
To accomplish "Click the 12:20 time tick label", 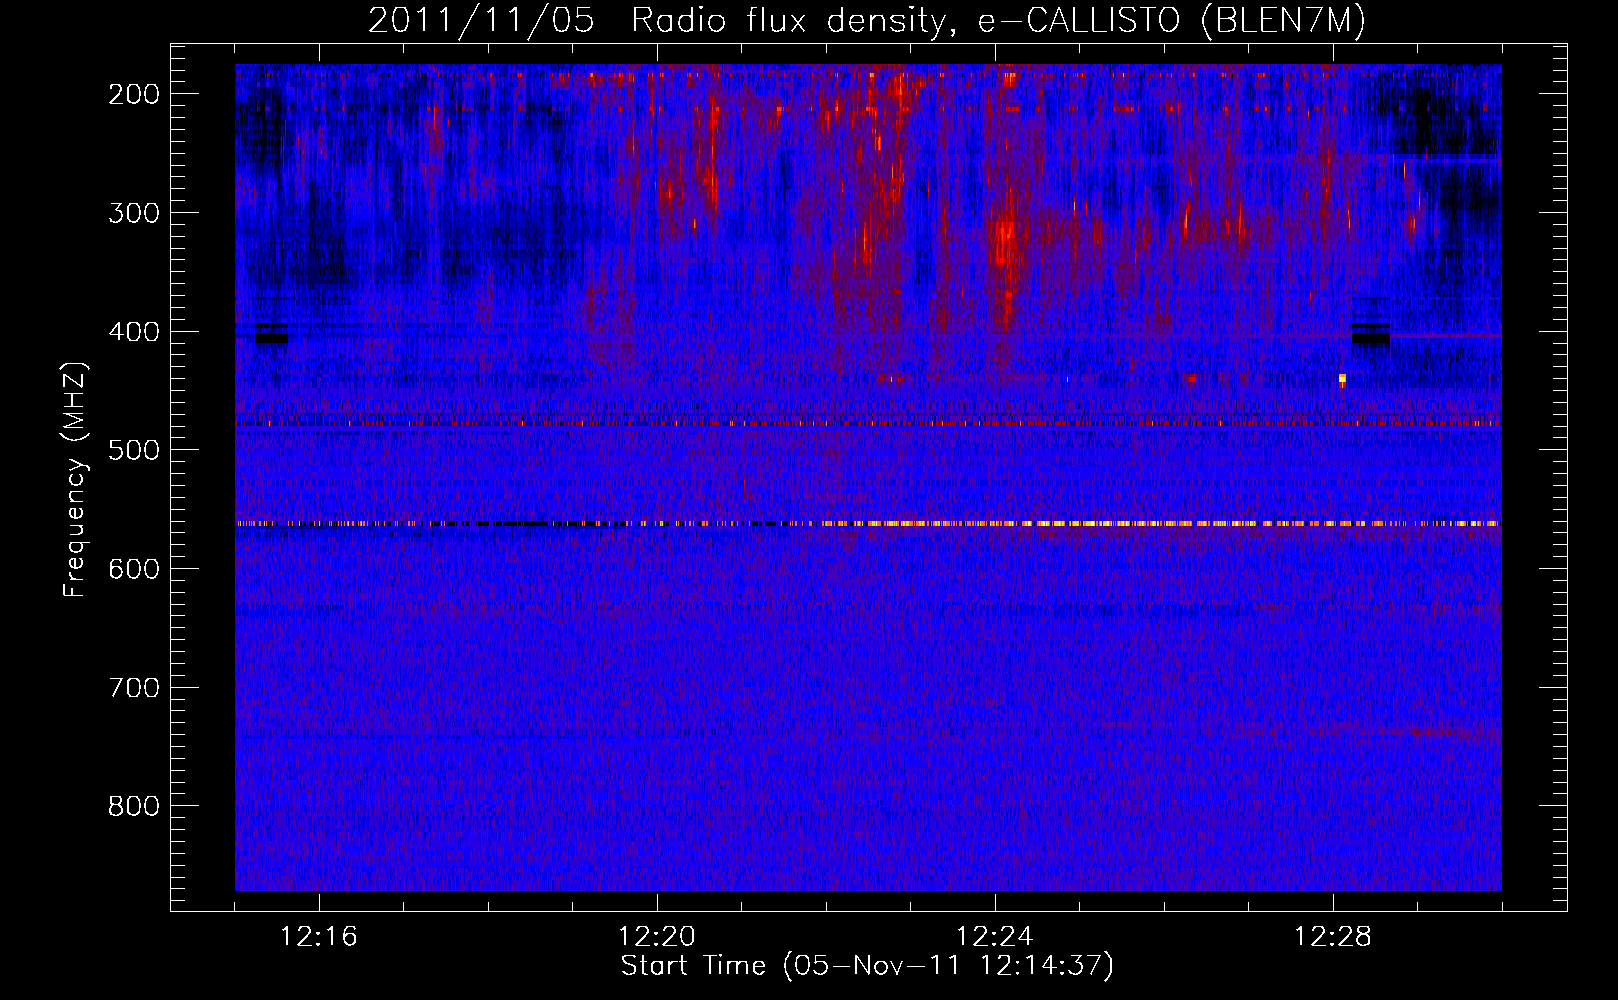I will [x=657, y=937].
